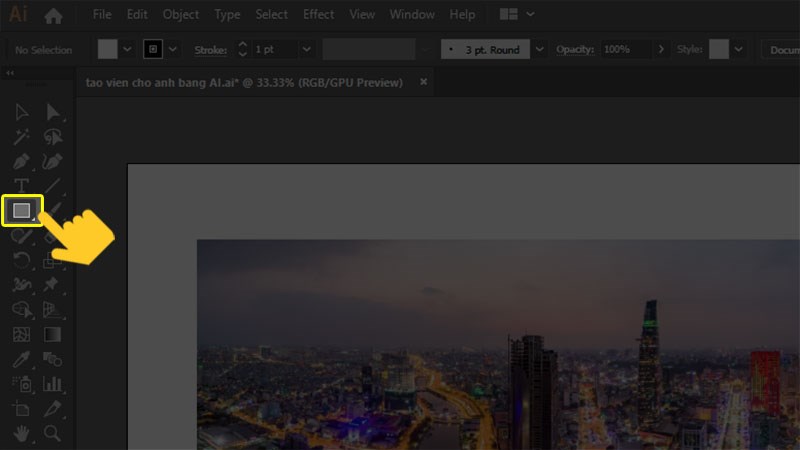Open the 3 pt. Round brush dropdown
The height and width of the screenshot is (450, 800).
coord(540,49)
